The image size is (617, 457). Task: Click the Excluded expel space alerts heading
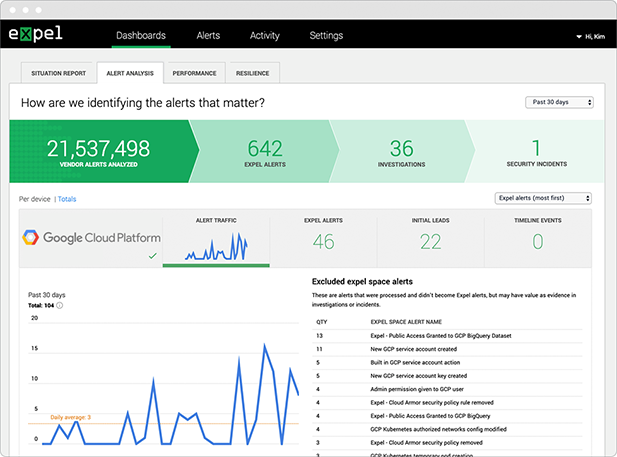(x=362, y=281)
